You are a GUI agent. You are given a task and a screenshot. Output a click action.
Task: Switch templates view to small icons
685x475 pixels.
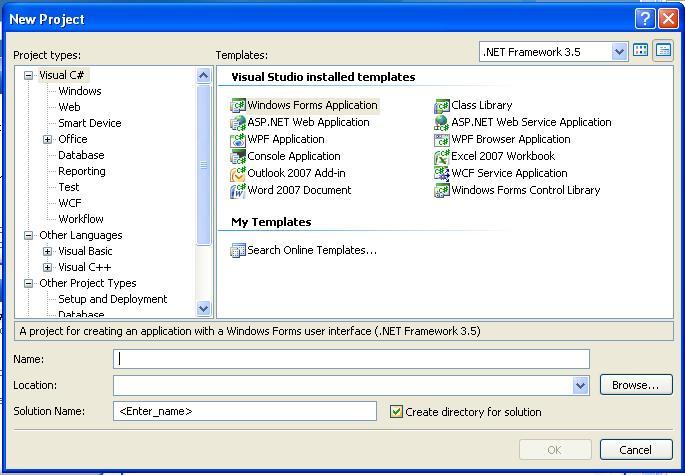(x=663, y=51)
